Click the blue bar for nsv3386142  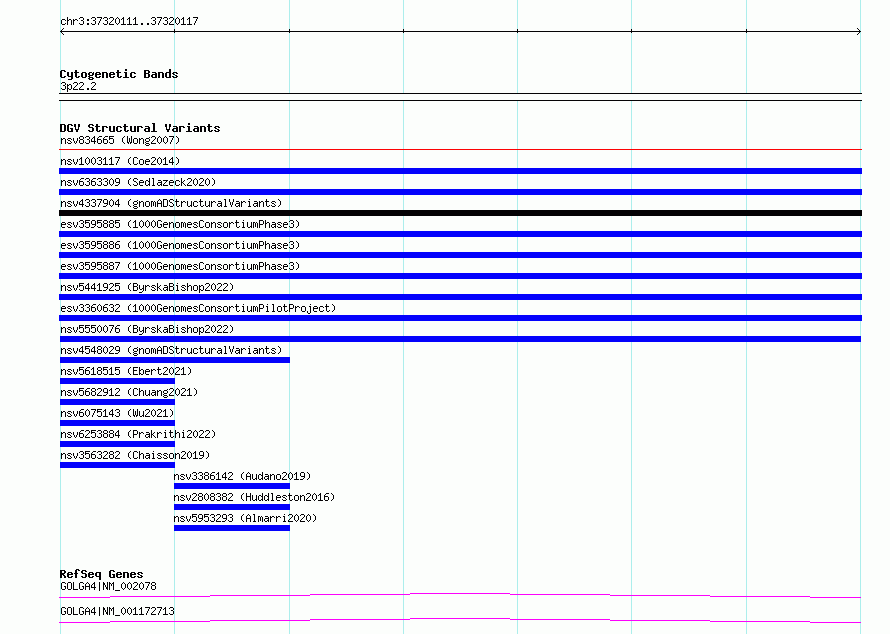[x=232, y=486]
